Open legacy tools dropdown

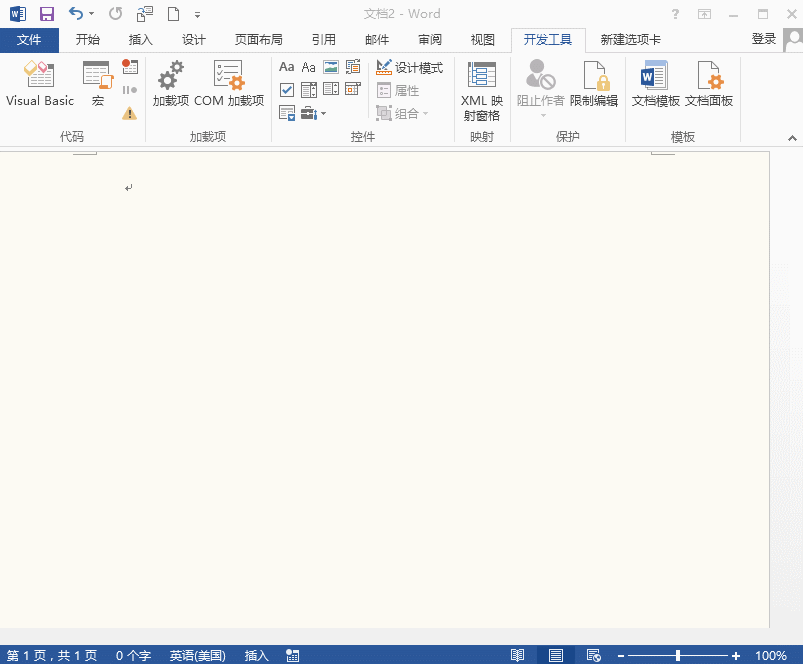coord(313,113)
